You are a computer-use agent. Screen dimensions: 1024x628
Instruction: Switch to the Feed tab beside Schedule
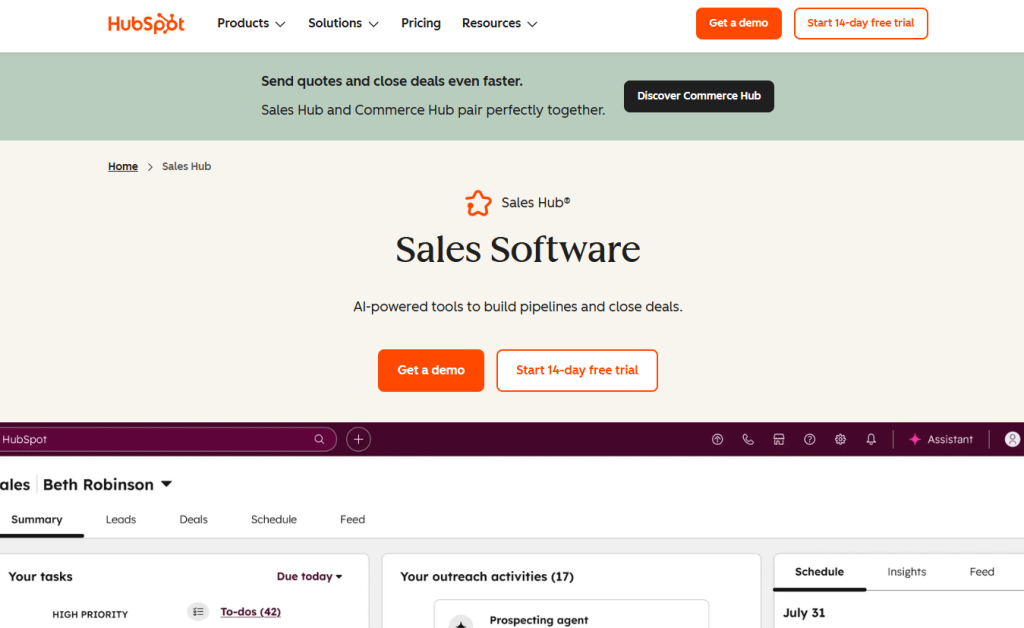click(x=353, y=520)
